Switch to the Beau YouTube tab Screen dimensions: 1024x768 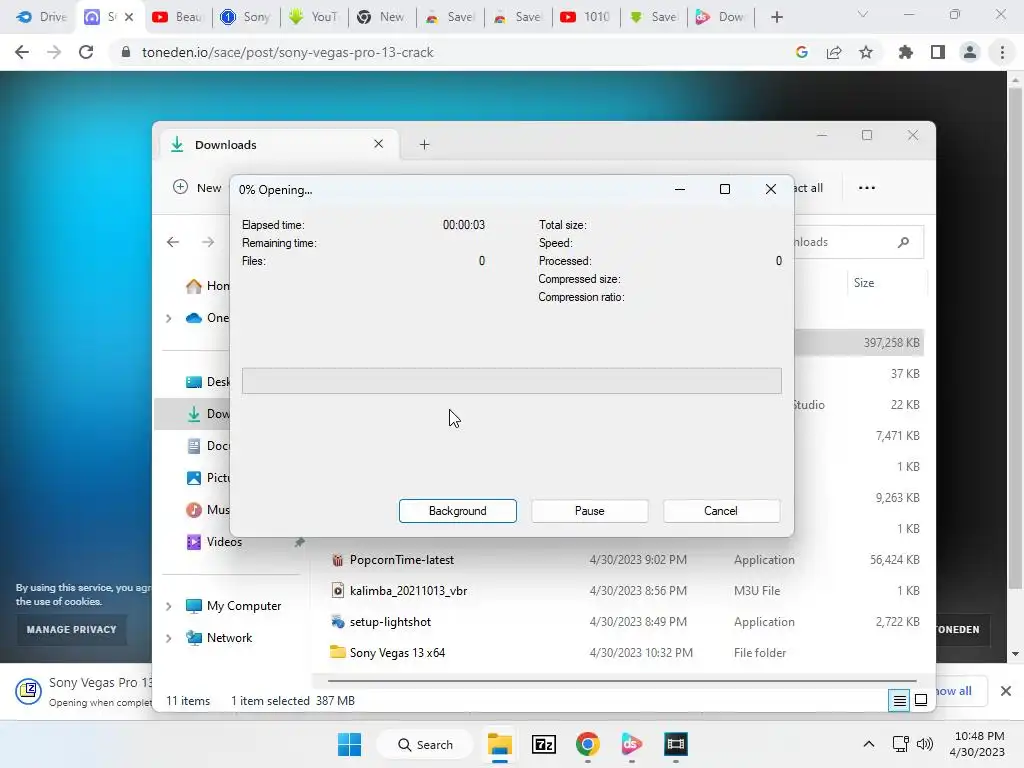pyautogui.click(x=178, y=17)
